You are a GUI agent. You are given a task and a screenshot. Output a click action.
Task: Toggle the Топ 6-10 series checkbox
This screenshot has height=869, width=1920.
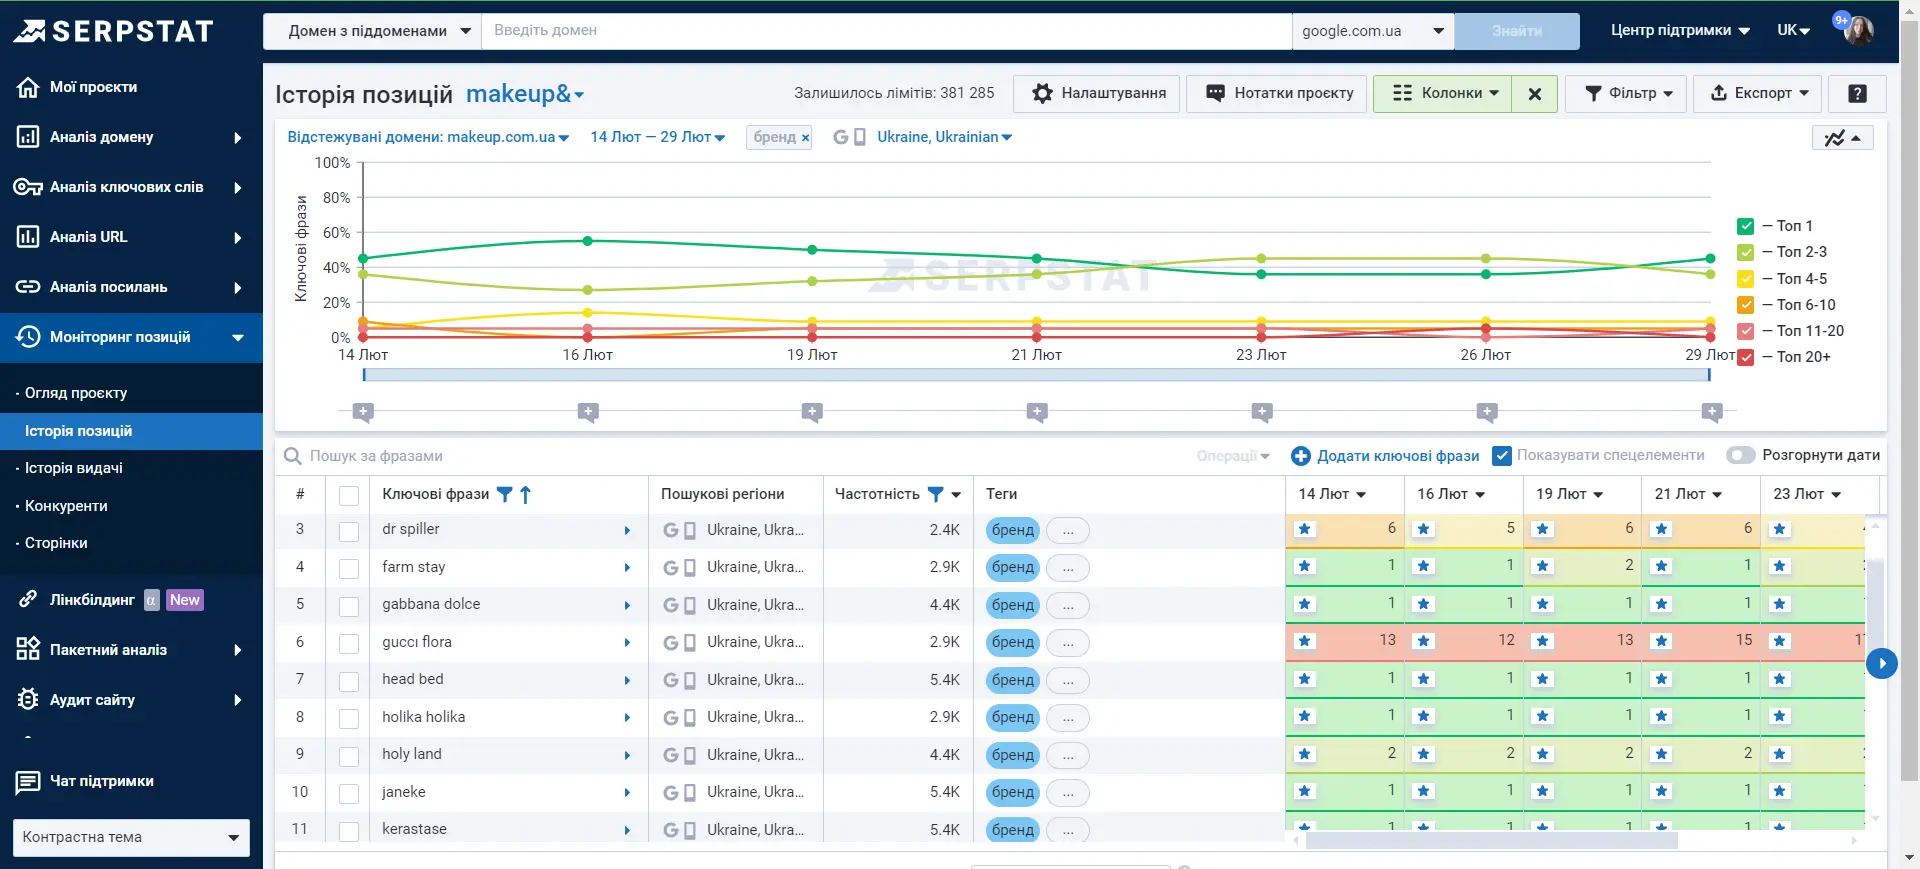pyautogui.click(x=1746, y=305)
